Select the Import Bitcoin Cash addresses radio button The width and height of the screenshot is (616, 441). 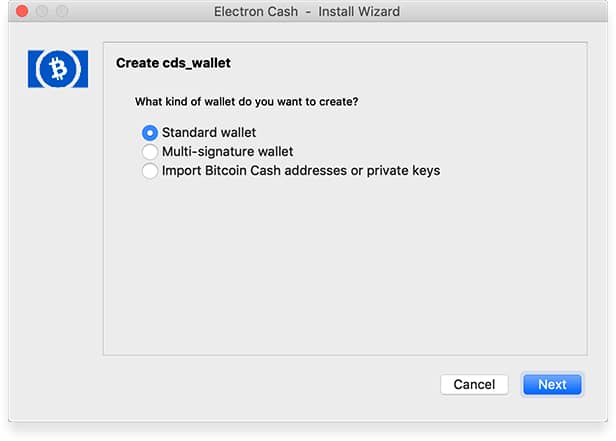150,171
